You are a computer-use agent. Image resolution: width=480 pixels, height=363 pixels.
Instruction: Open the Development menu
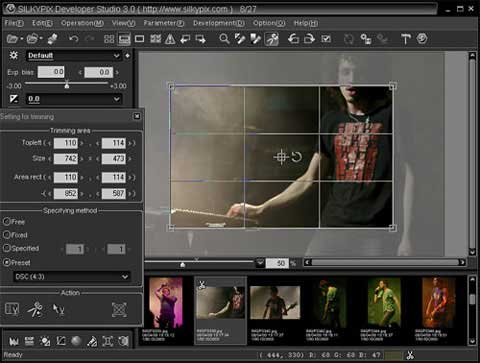[x=219, y=23]
